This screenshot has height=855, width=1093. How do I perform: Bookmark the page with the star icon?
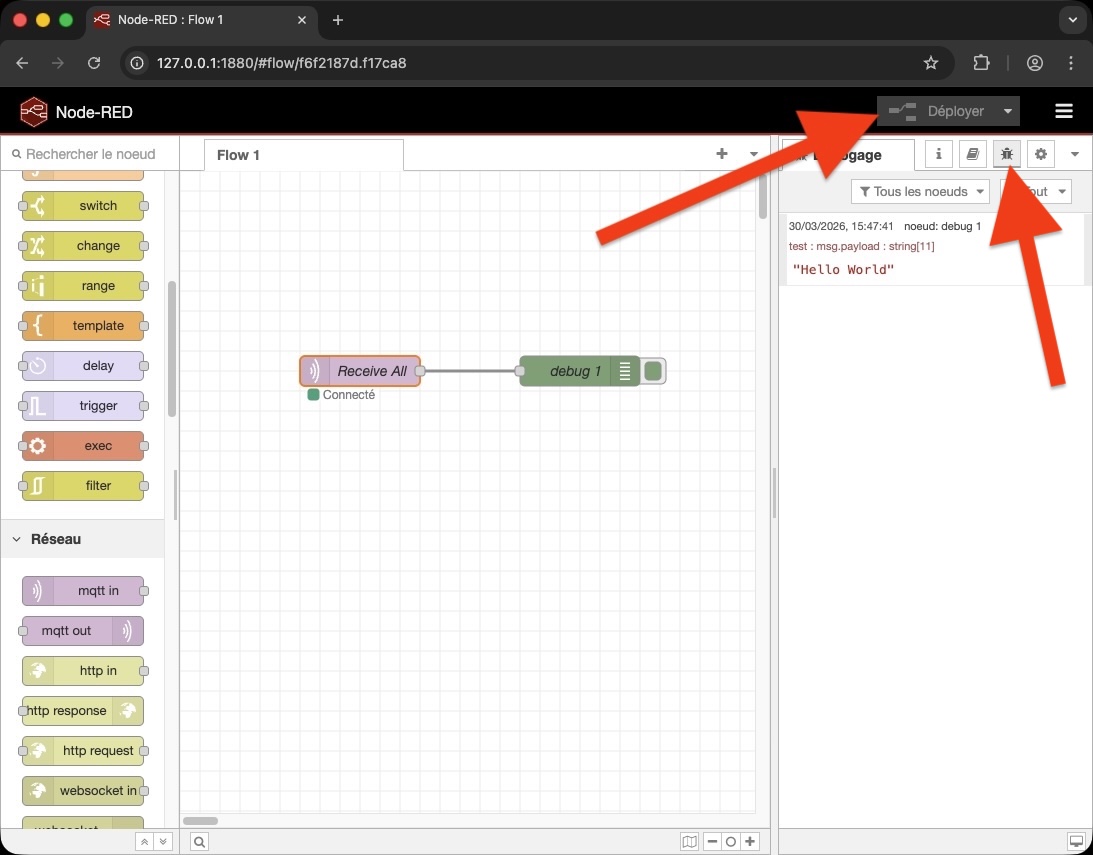pos(931,62)
